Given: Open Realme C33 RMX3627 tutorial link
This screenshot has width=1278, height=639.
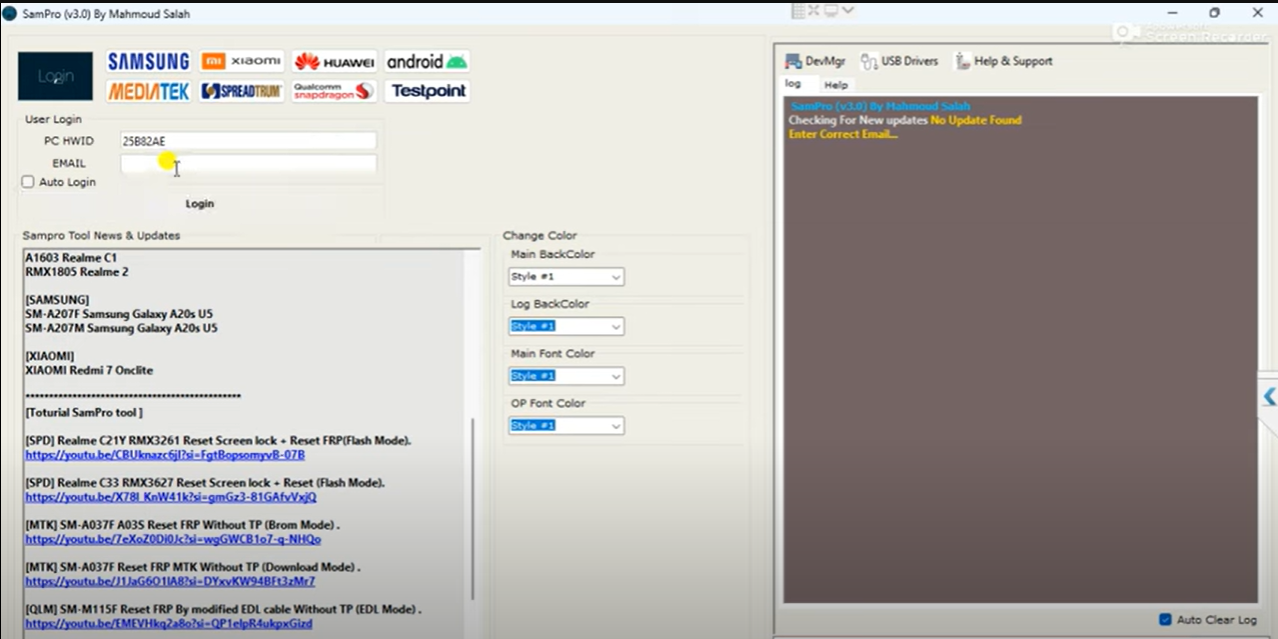Looking at the screenshot, I should (x=171, y=497).
